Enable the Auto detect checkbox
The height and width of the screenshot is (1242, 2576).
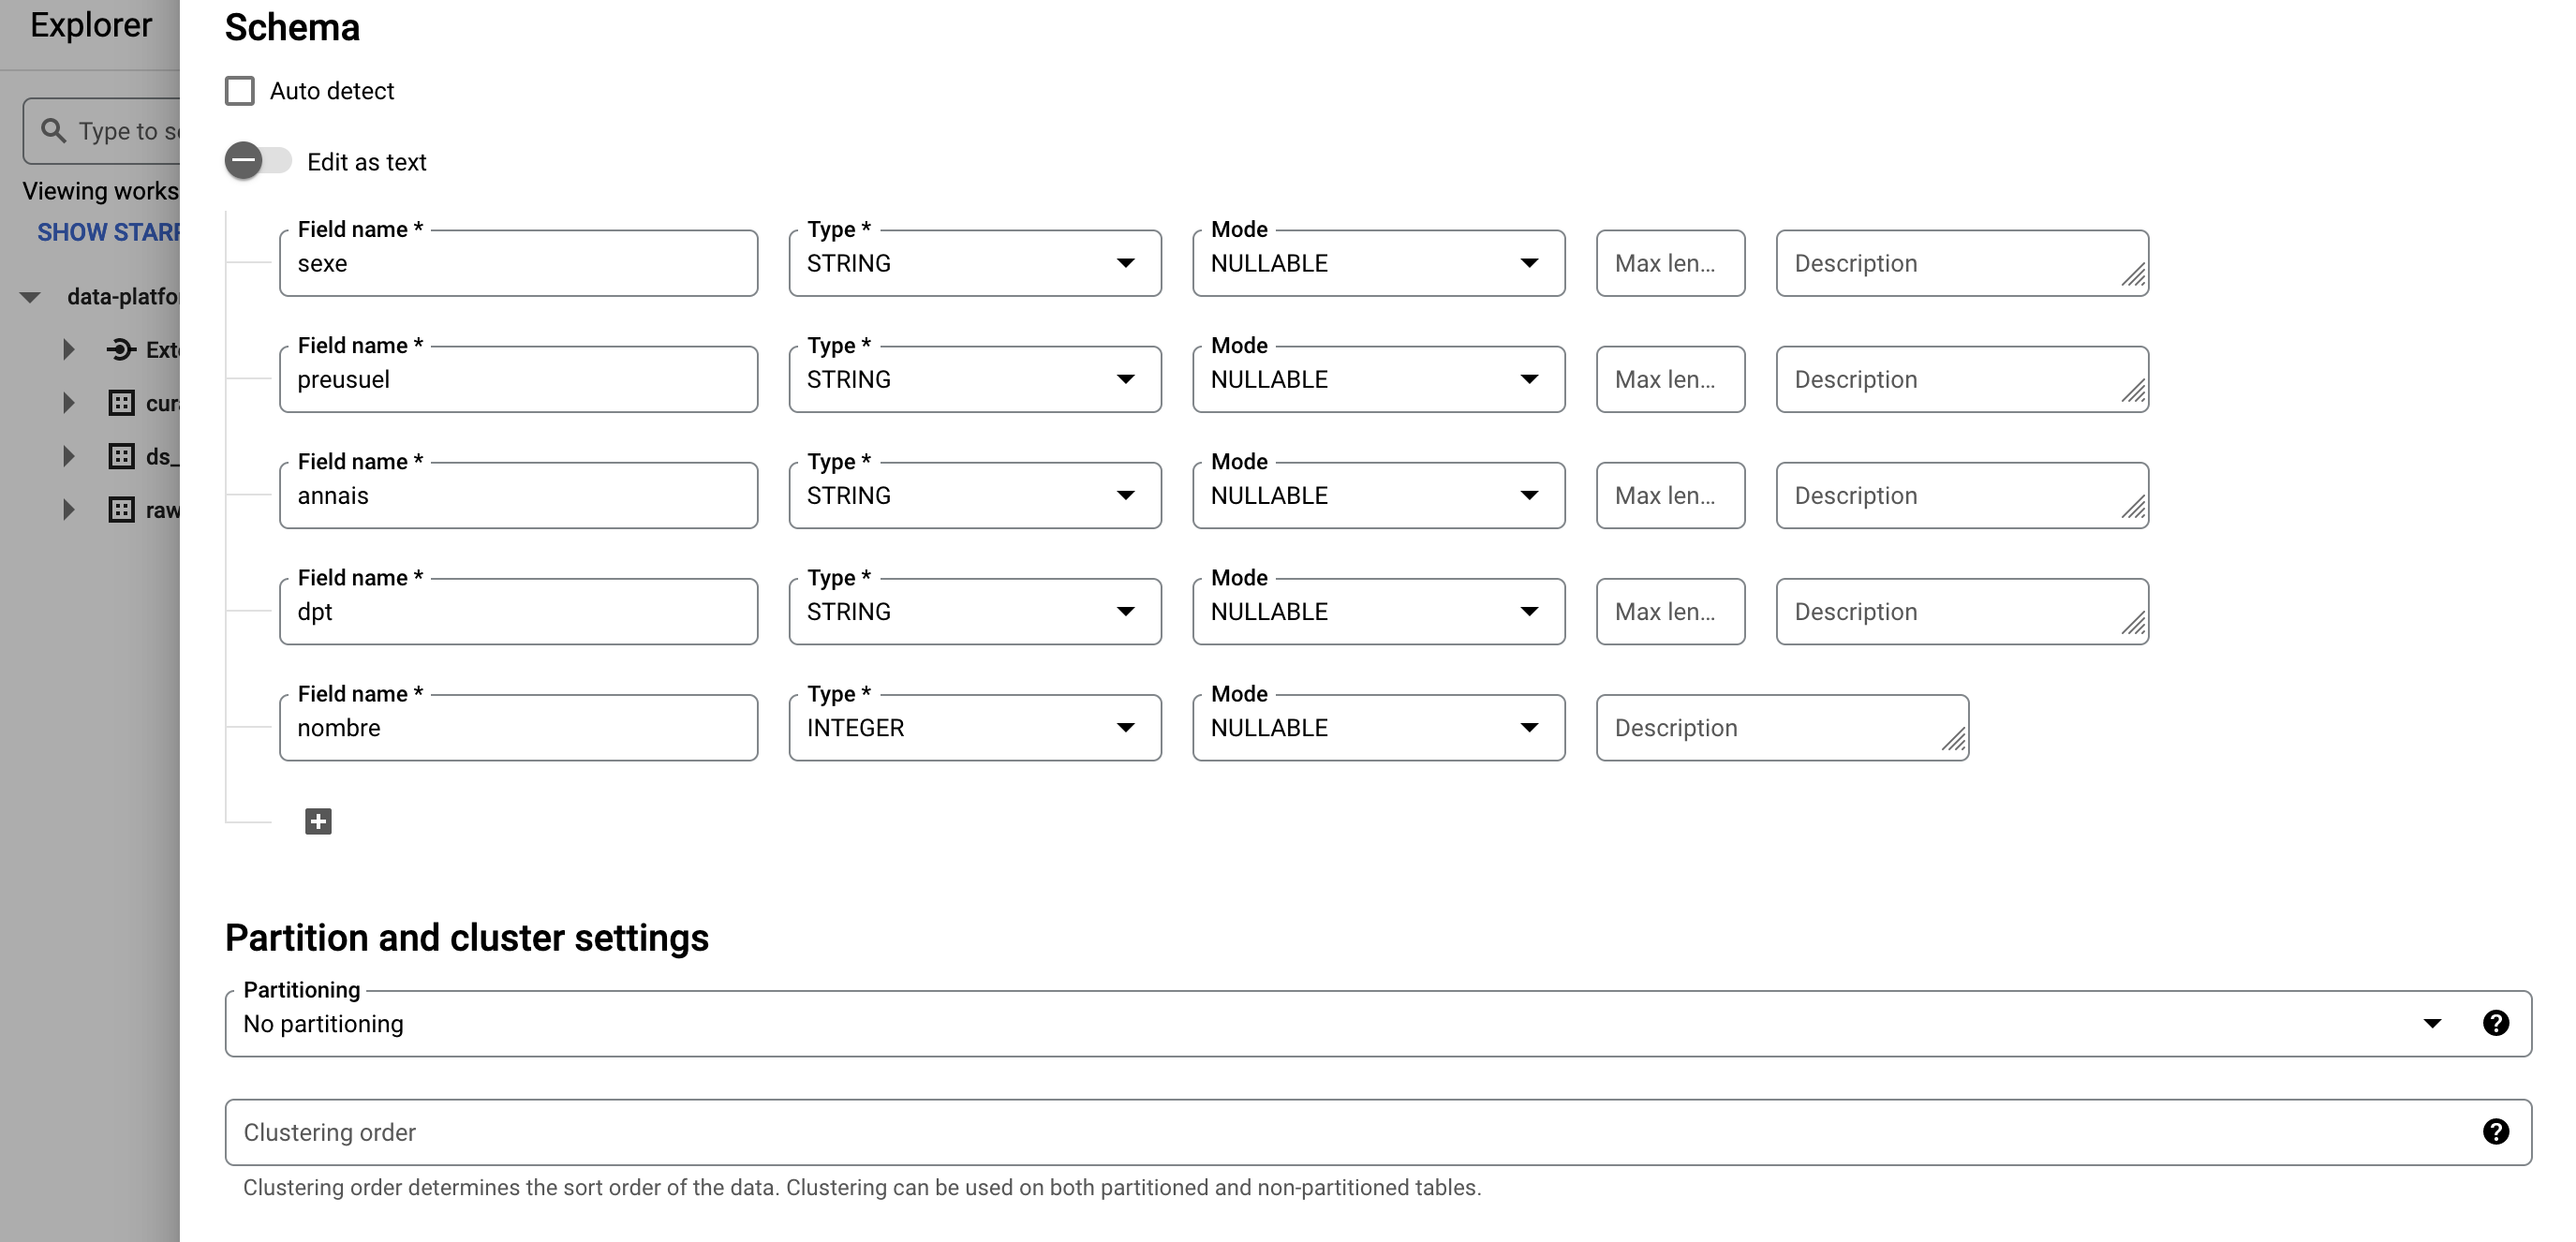click(x=240, y=91)
